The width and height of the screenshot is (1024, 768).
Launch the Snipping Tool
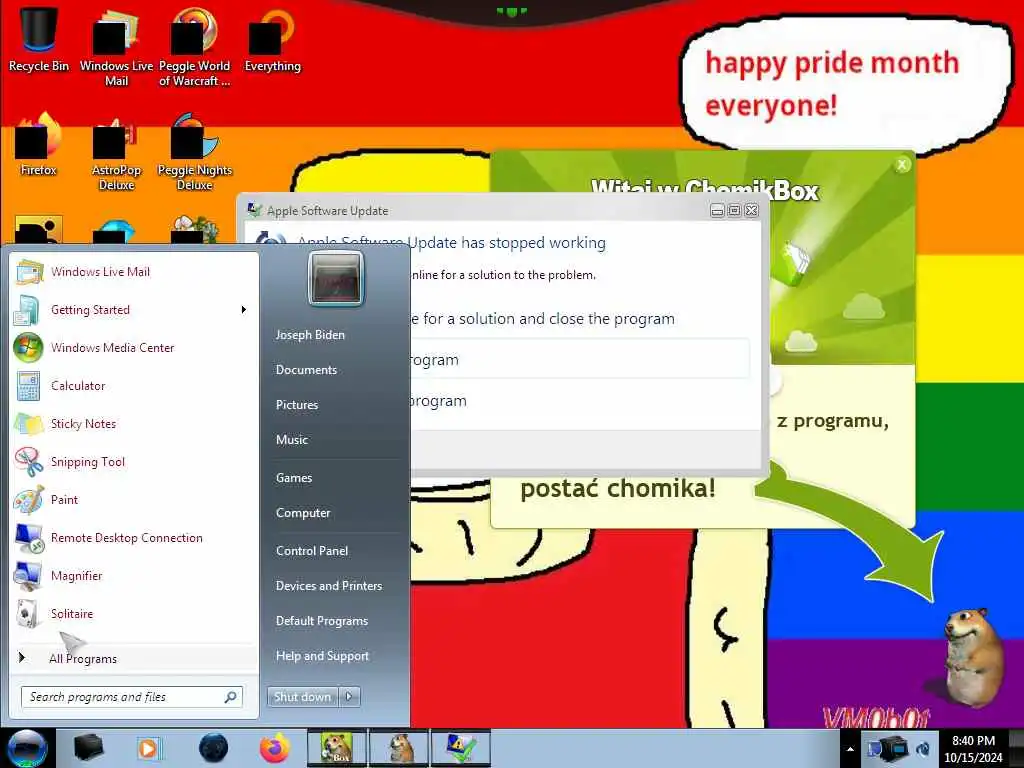click(134, 461)
